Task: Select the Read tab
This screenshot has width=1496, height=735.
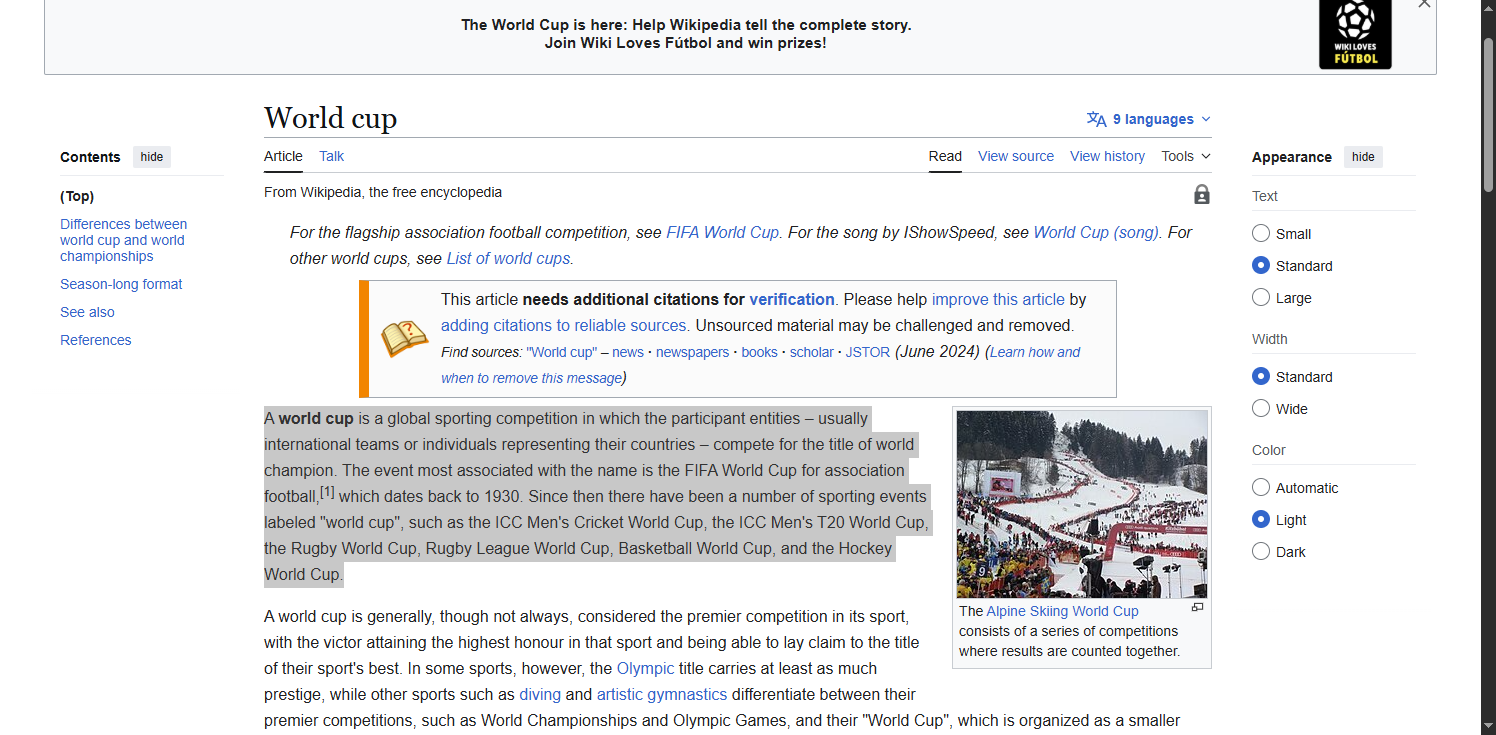Action: pos(945,156)
